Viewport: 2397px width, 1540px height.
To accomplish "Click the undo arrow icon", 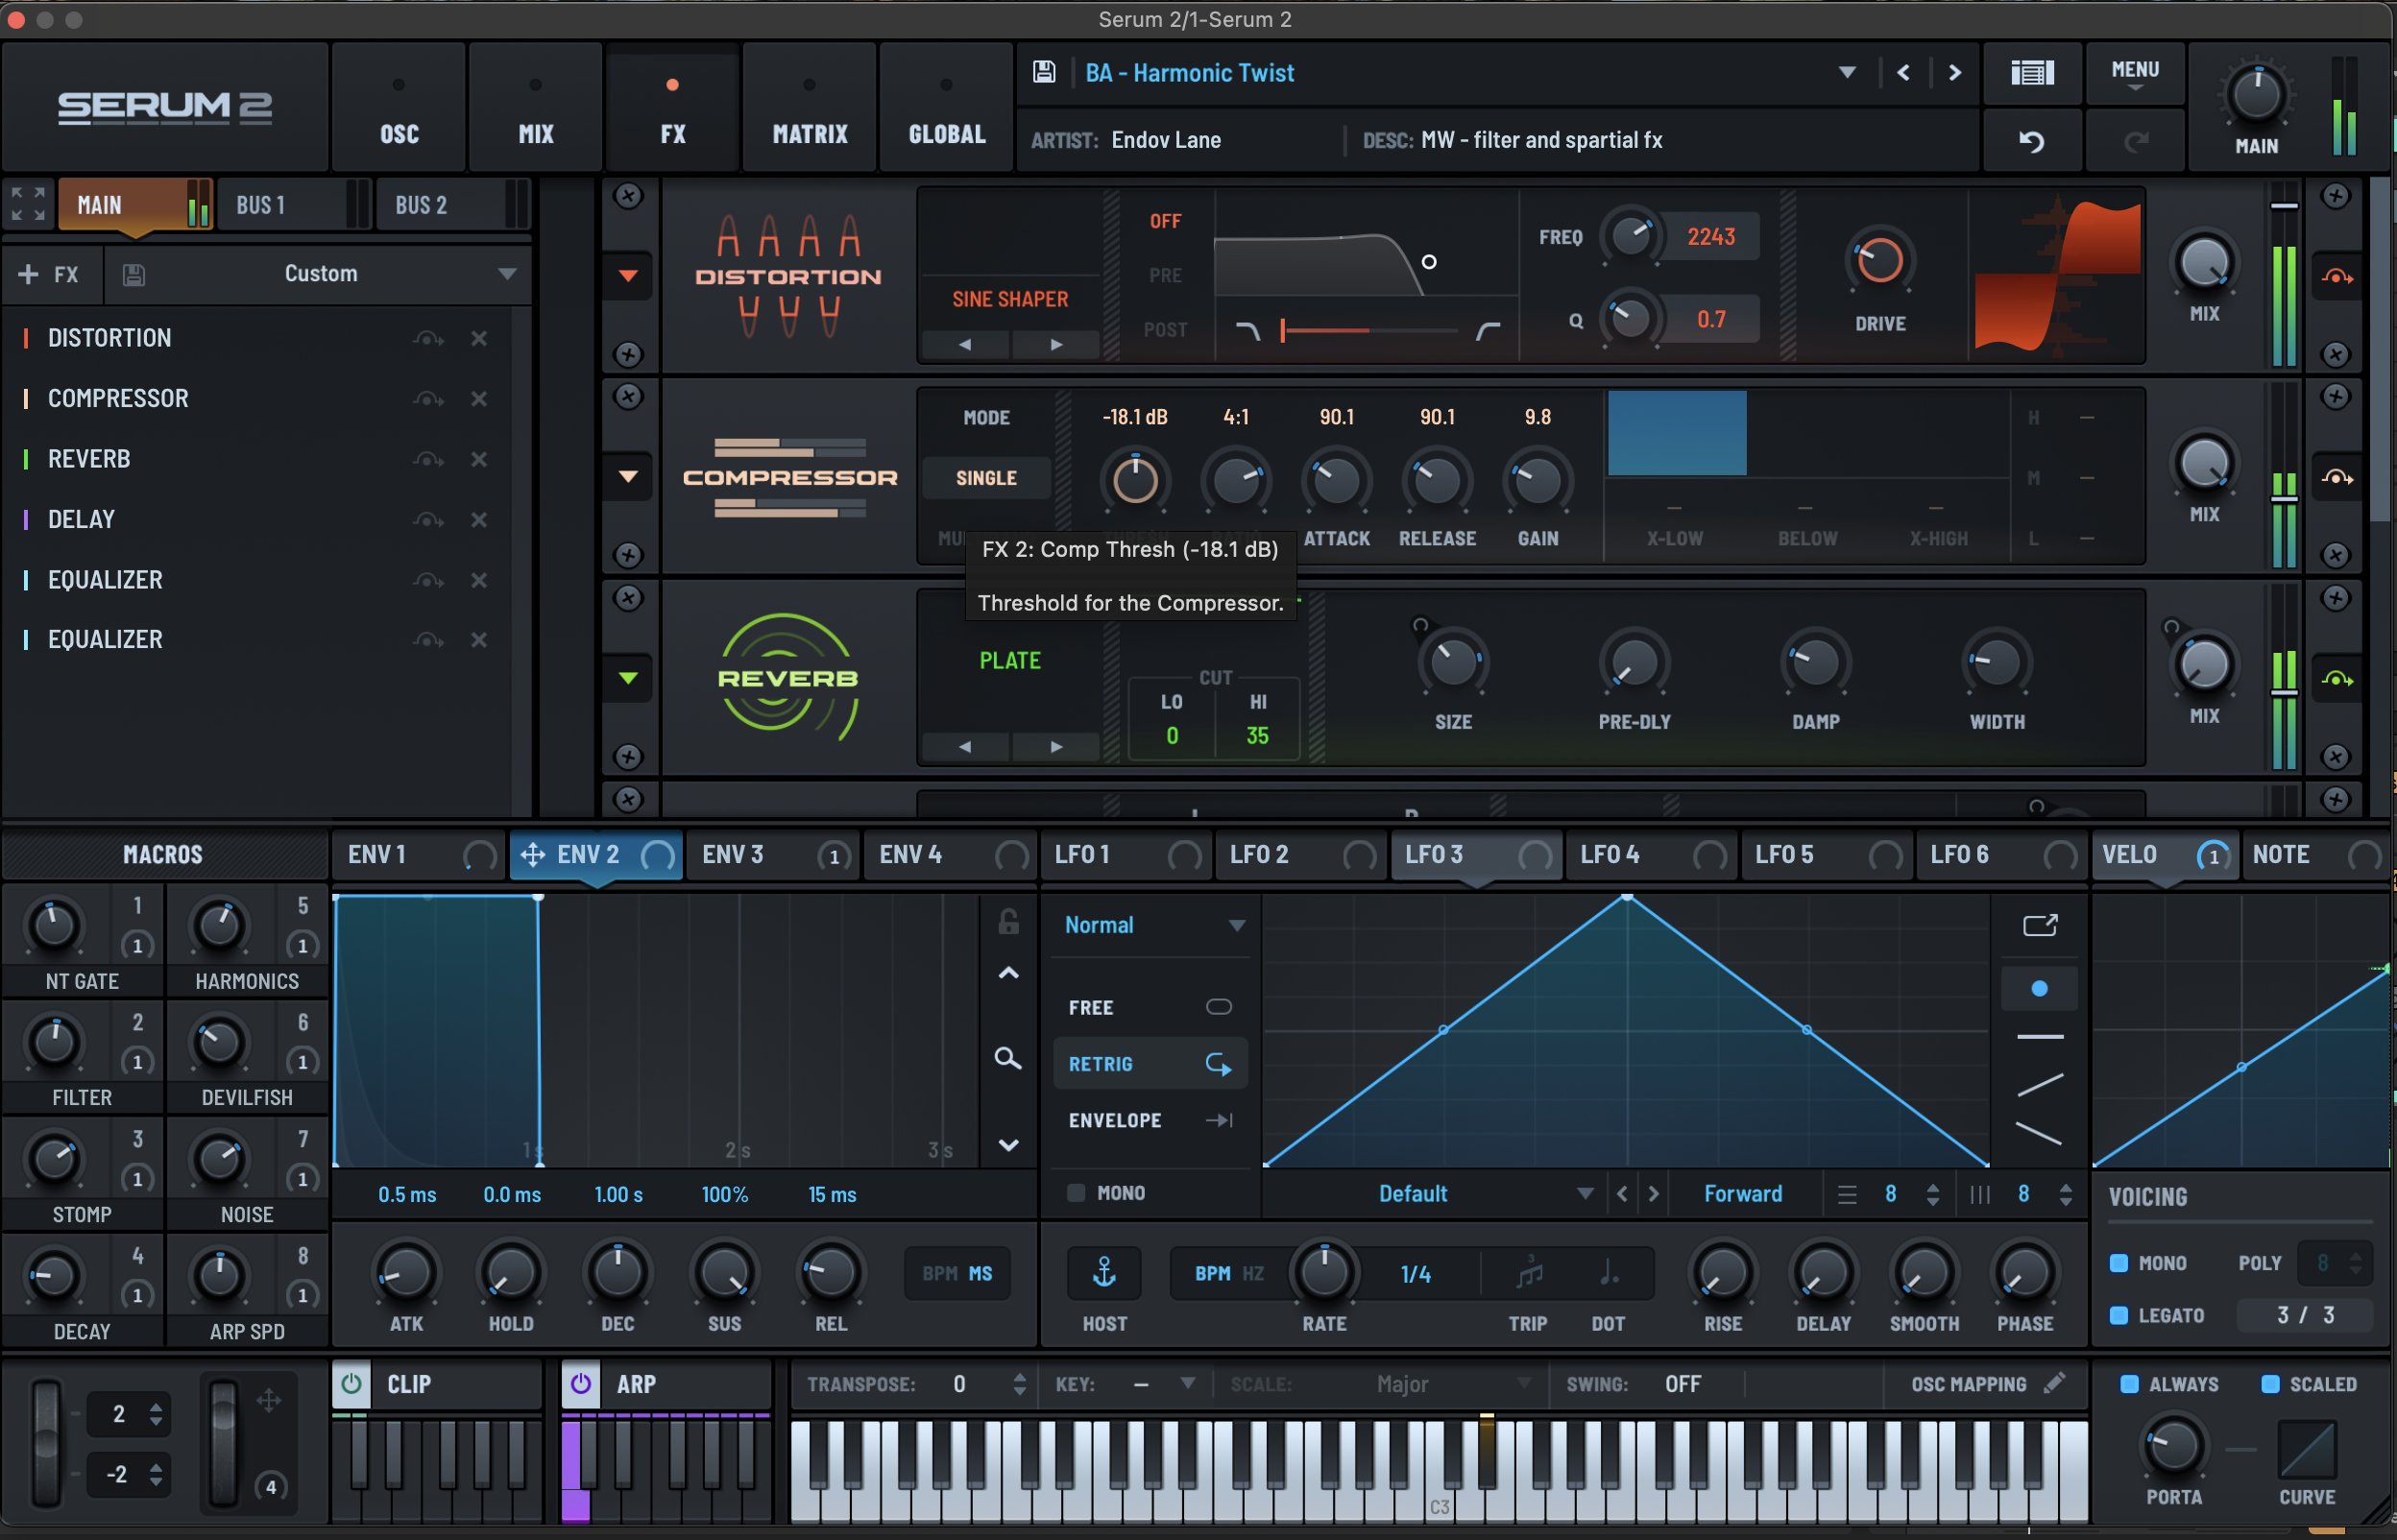I will tap(2031, 141).
